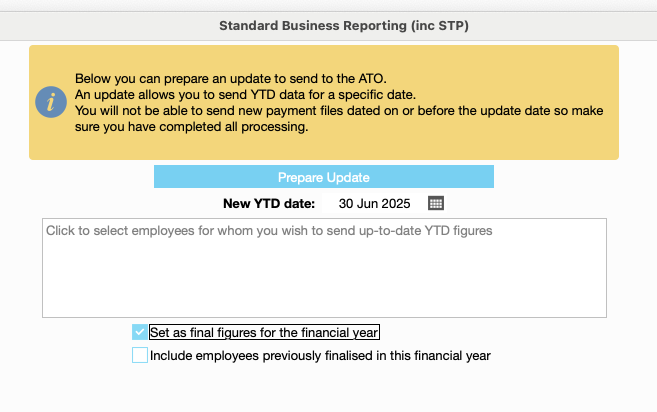Click empty space inside the employee box
The image size is (657, 412).
(x=324, y=281)
